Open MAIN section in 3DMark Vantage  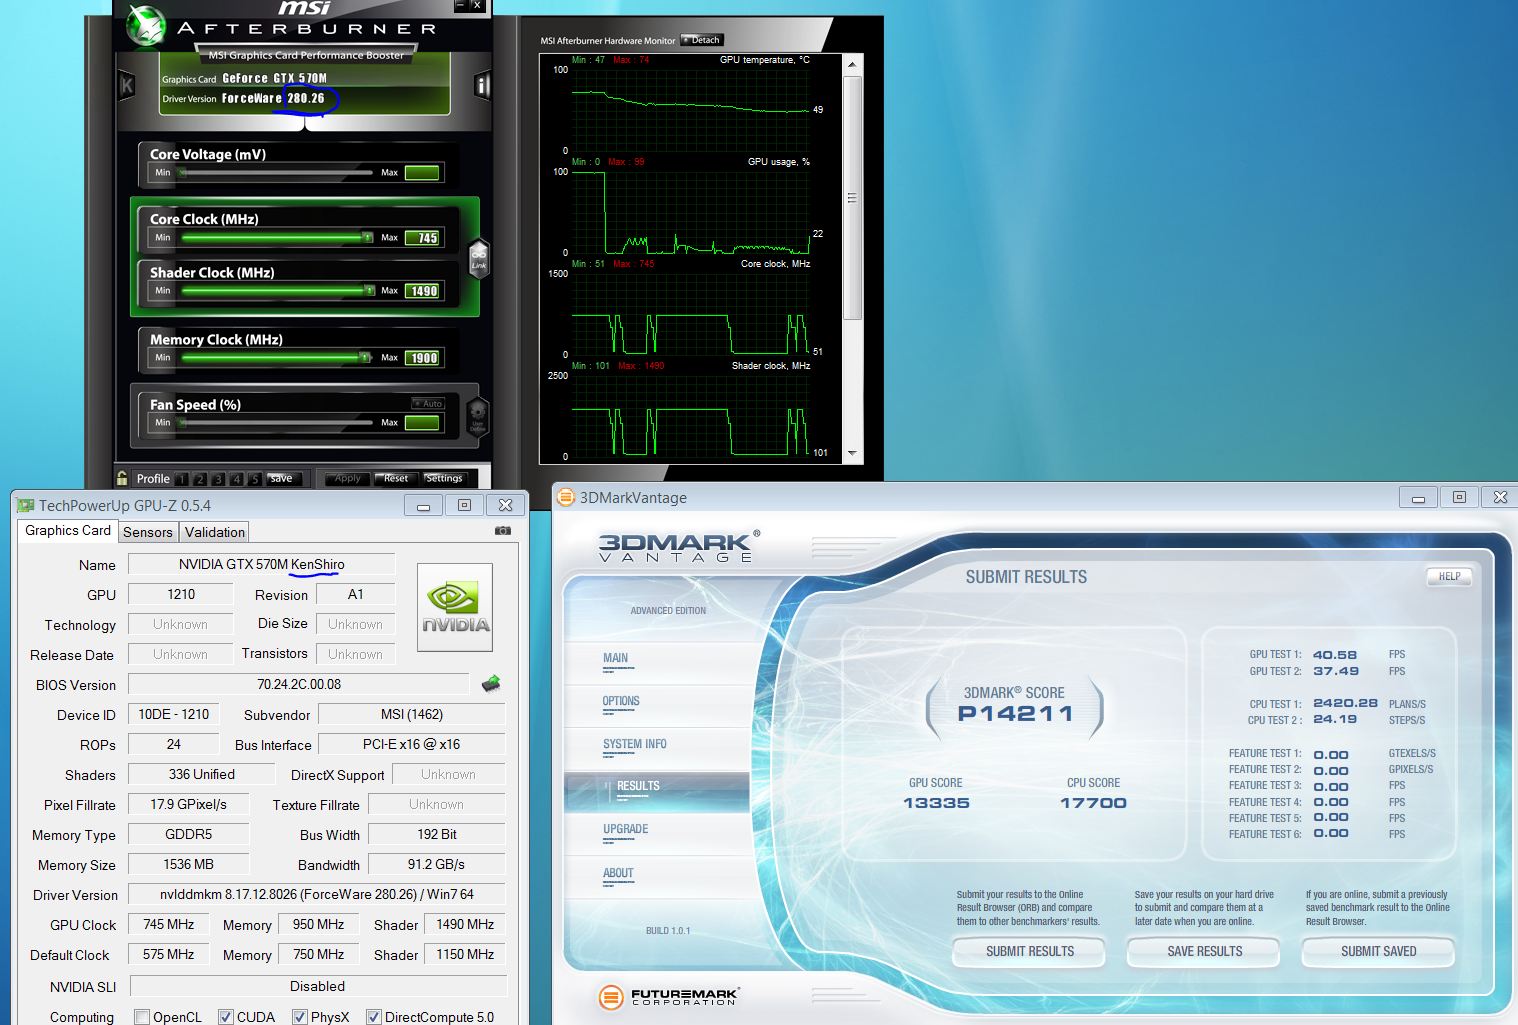point(615,658)
